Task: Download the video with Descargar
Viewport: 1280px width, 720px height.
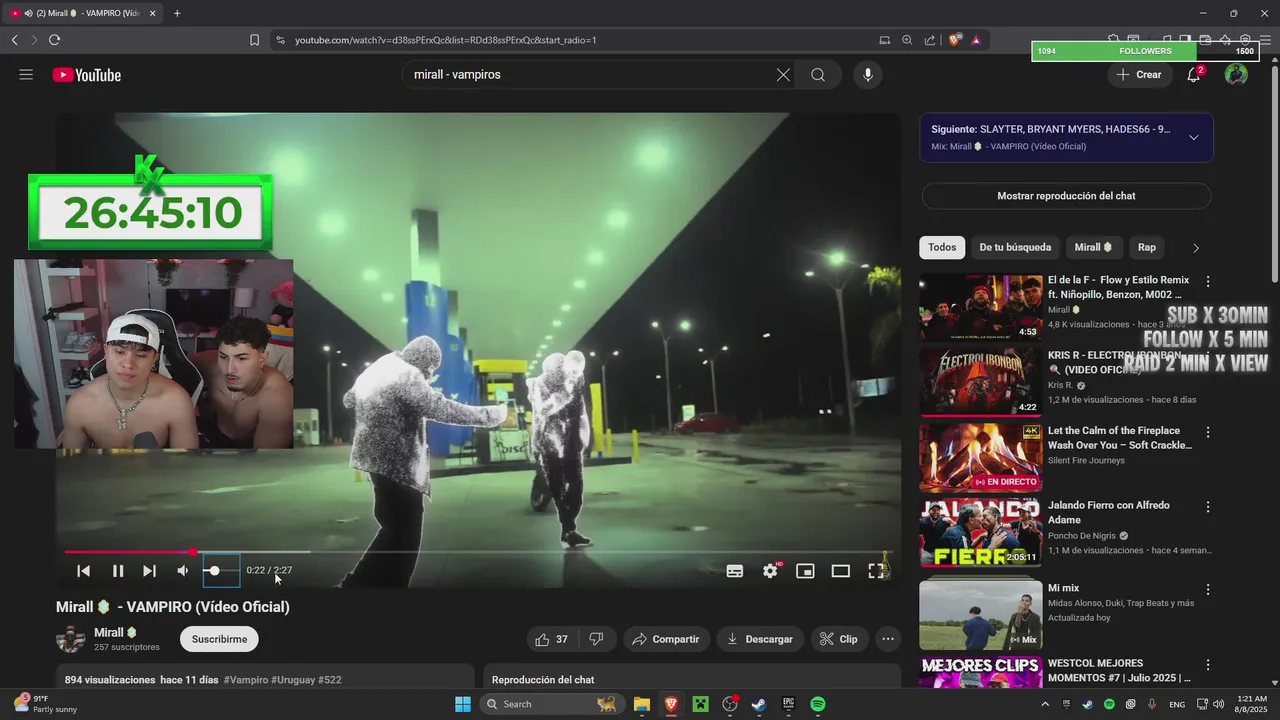Action: (760, 639)
